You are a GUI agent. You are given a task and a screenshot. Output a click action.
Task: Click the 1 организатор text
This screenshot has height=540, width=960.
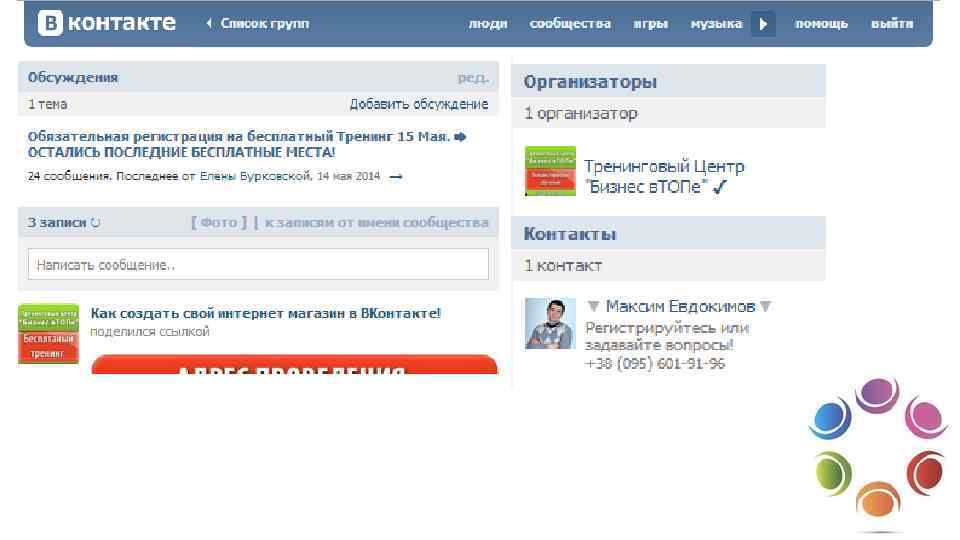coord(580,113)
